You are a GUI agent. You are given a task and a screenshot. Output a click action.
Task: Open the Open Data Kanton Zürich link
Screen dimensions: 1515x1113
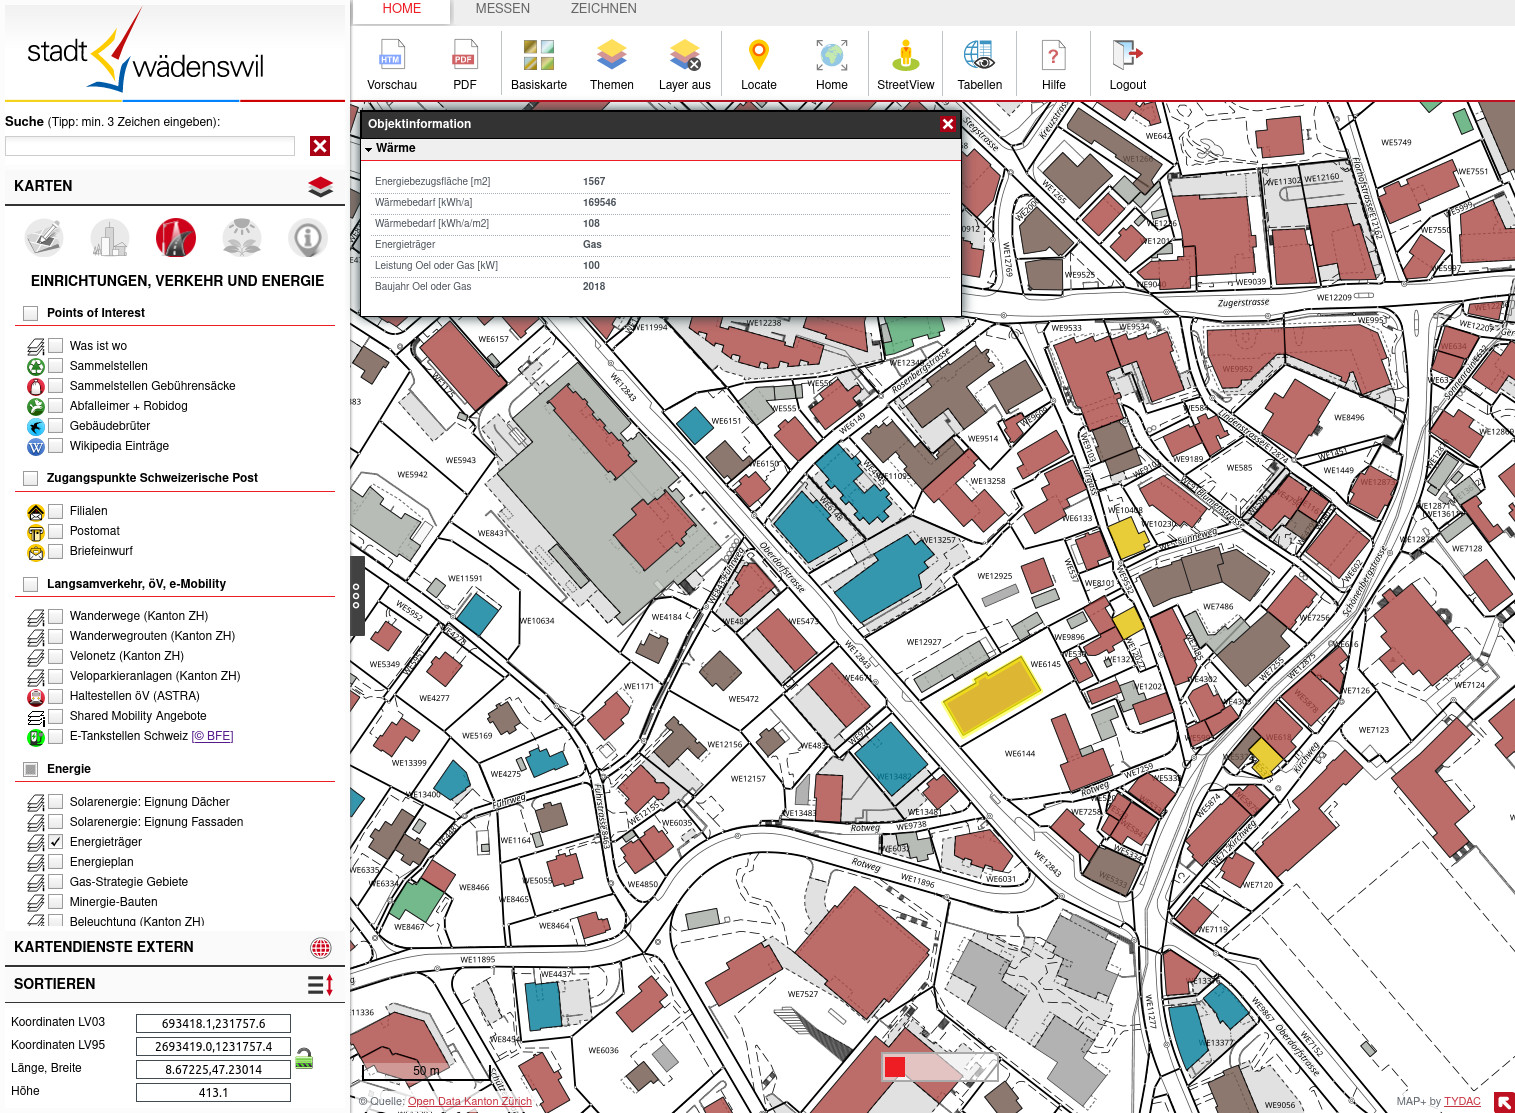tap(470, 1101)
